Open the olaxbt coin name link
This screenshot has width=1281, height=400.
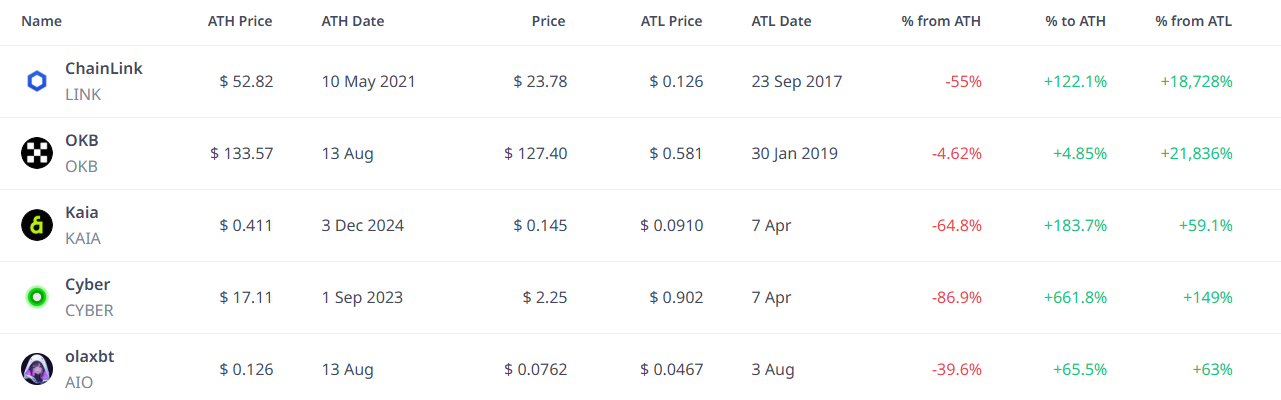coord(90,357)
